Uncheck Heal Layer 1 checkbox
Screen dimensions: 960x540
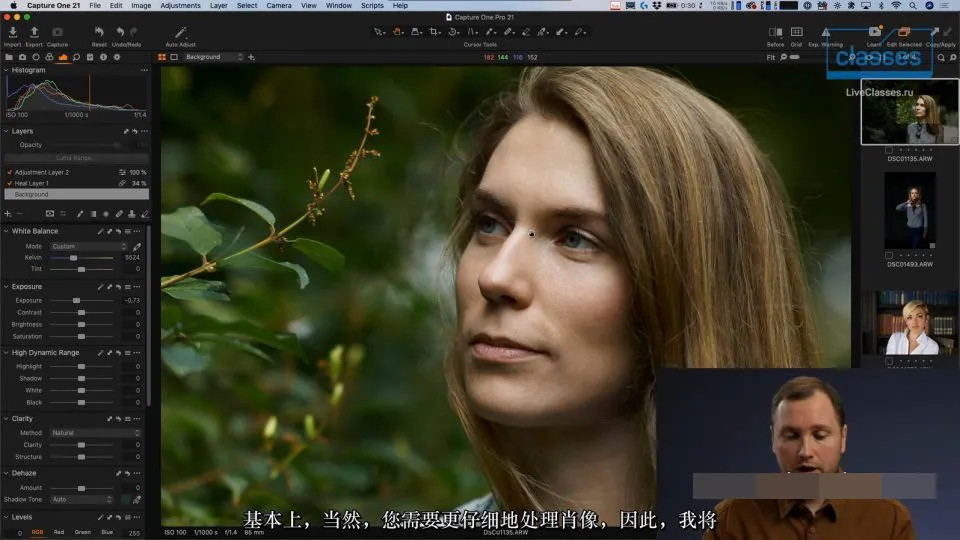tap(9, 183)
